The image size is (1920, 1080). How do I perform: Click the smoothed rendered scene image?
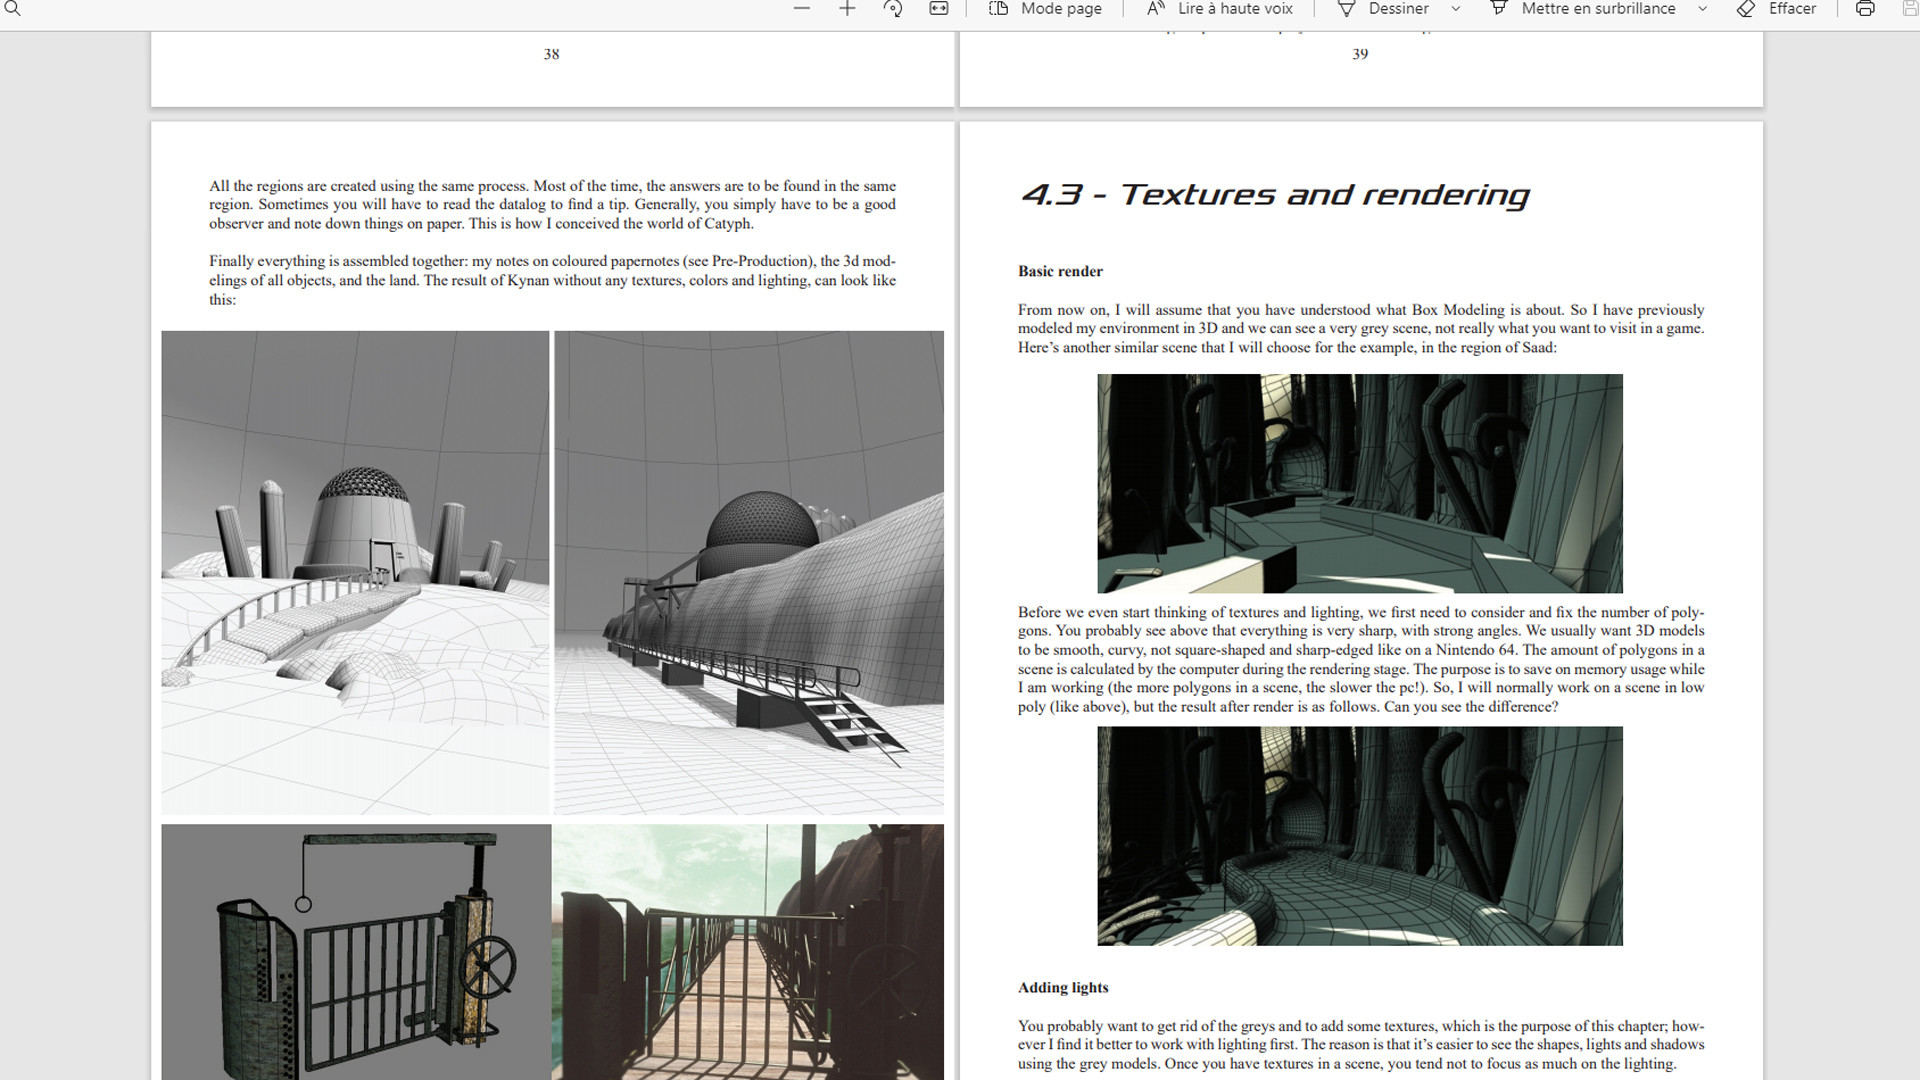(1359, 836)
